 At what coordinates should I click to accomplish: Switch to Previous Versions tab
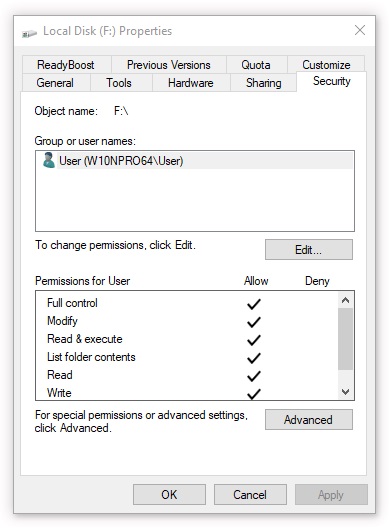[x=169, y=64]
